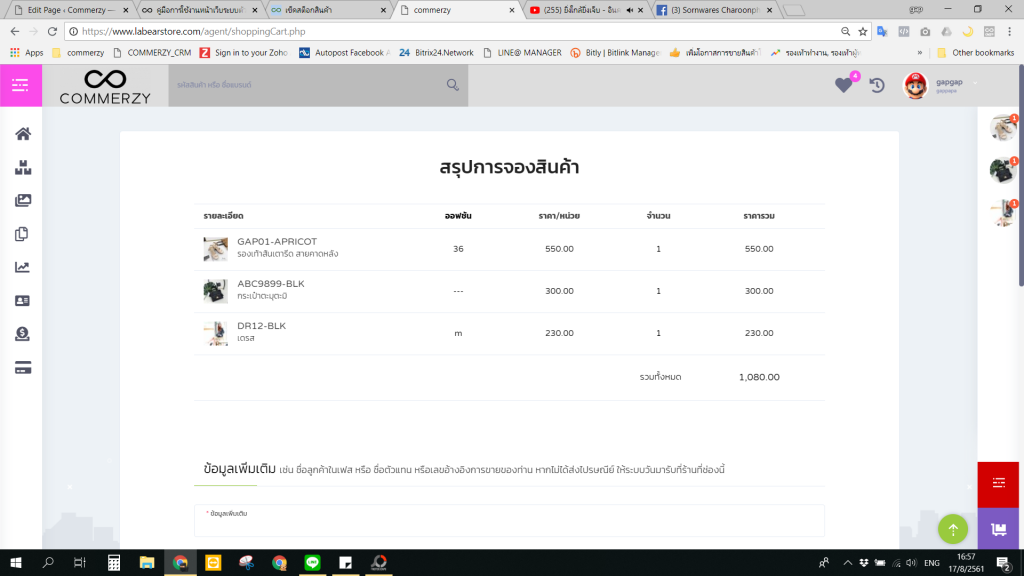Click browser back arrow
Viewport: 1024px width, 576px height.
pos(14,31)
